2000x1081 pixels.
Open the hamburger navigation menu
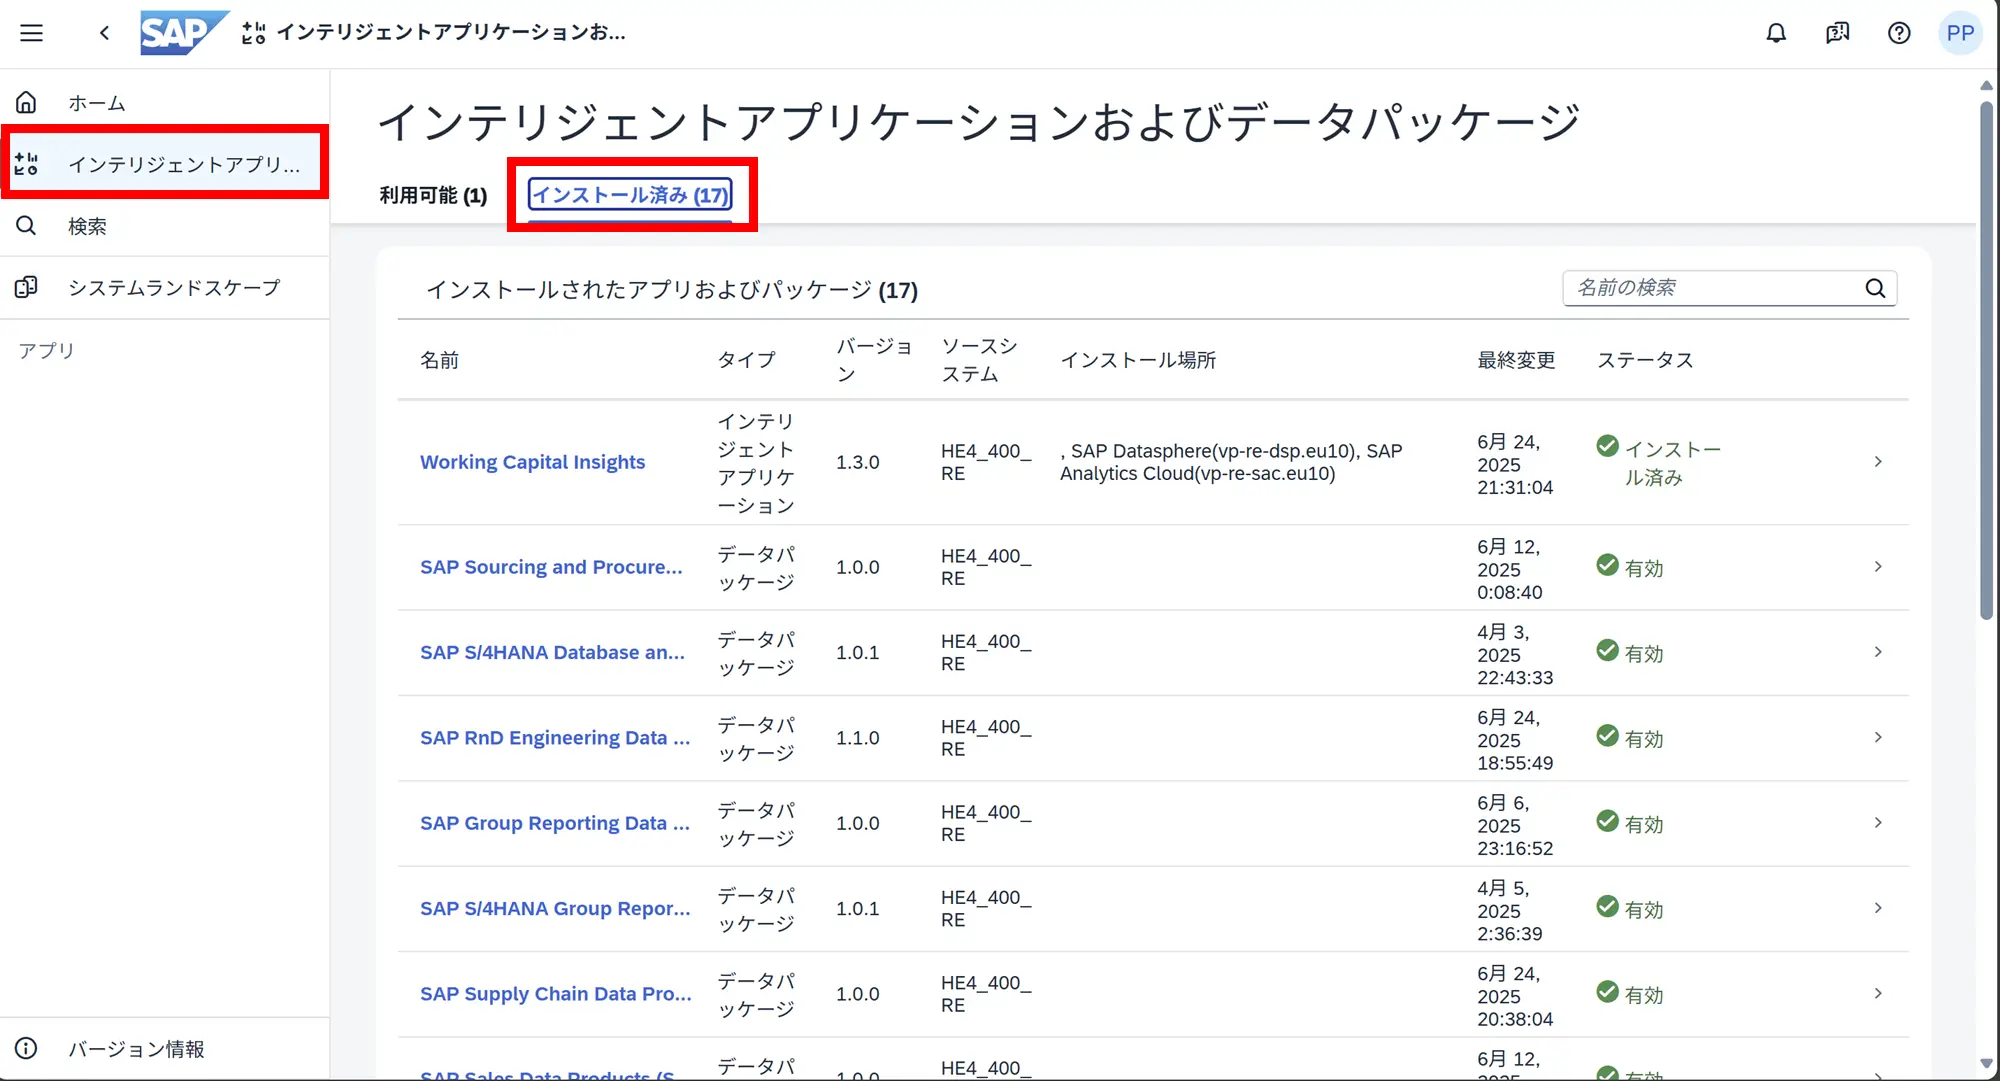coord(32,33)
